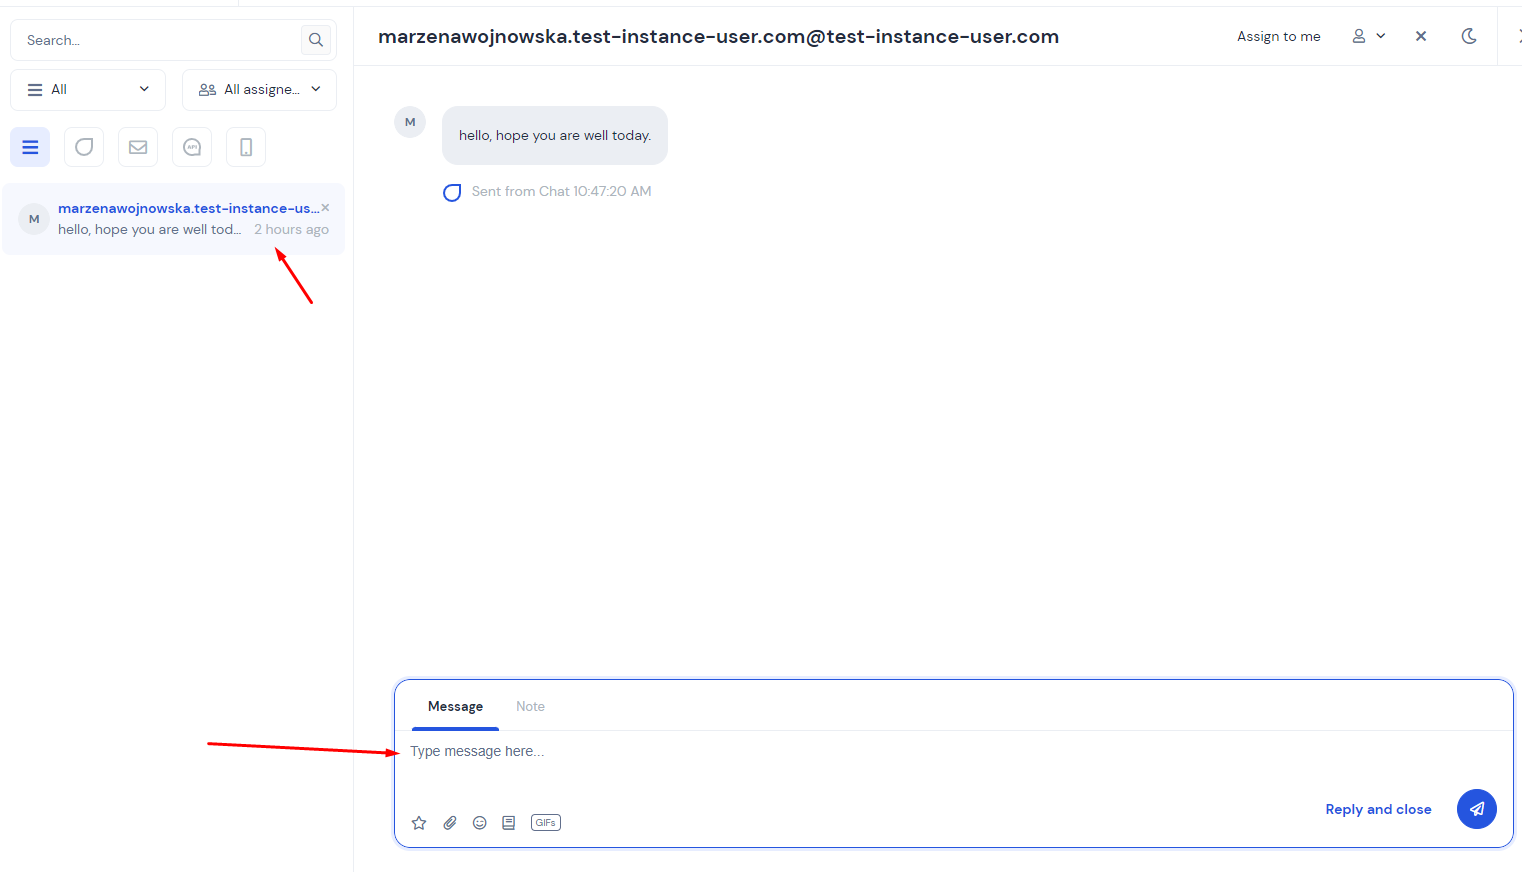
Task: Open the All status filter dropdown
Action: 88,90
